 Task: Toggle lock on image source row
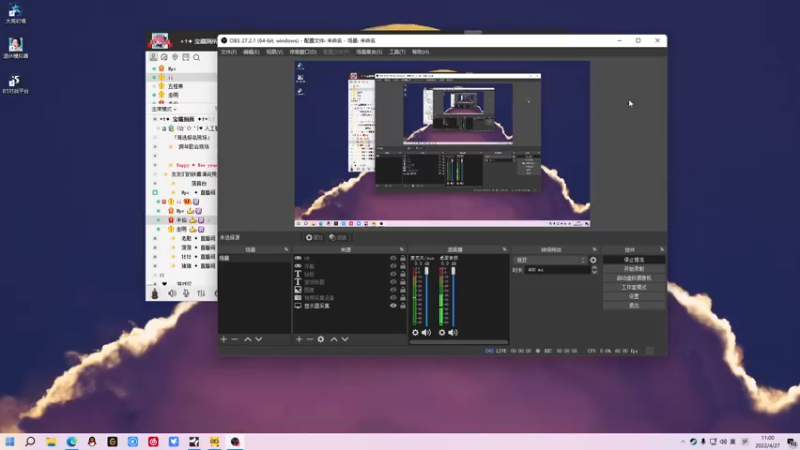[x=403, y=290]
